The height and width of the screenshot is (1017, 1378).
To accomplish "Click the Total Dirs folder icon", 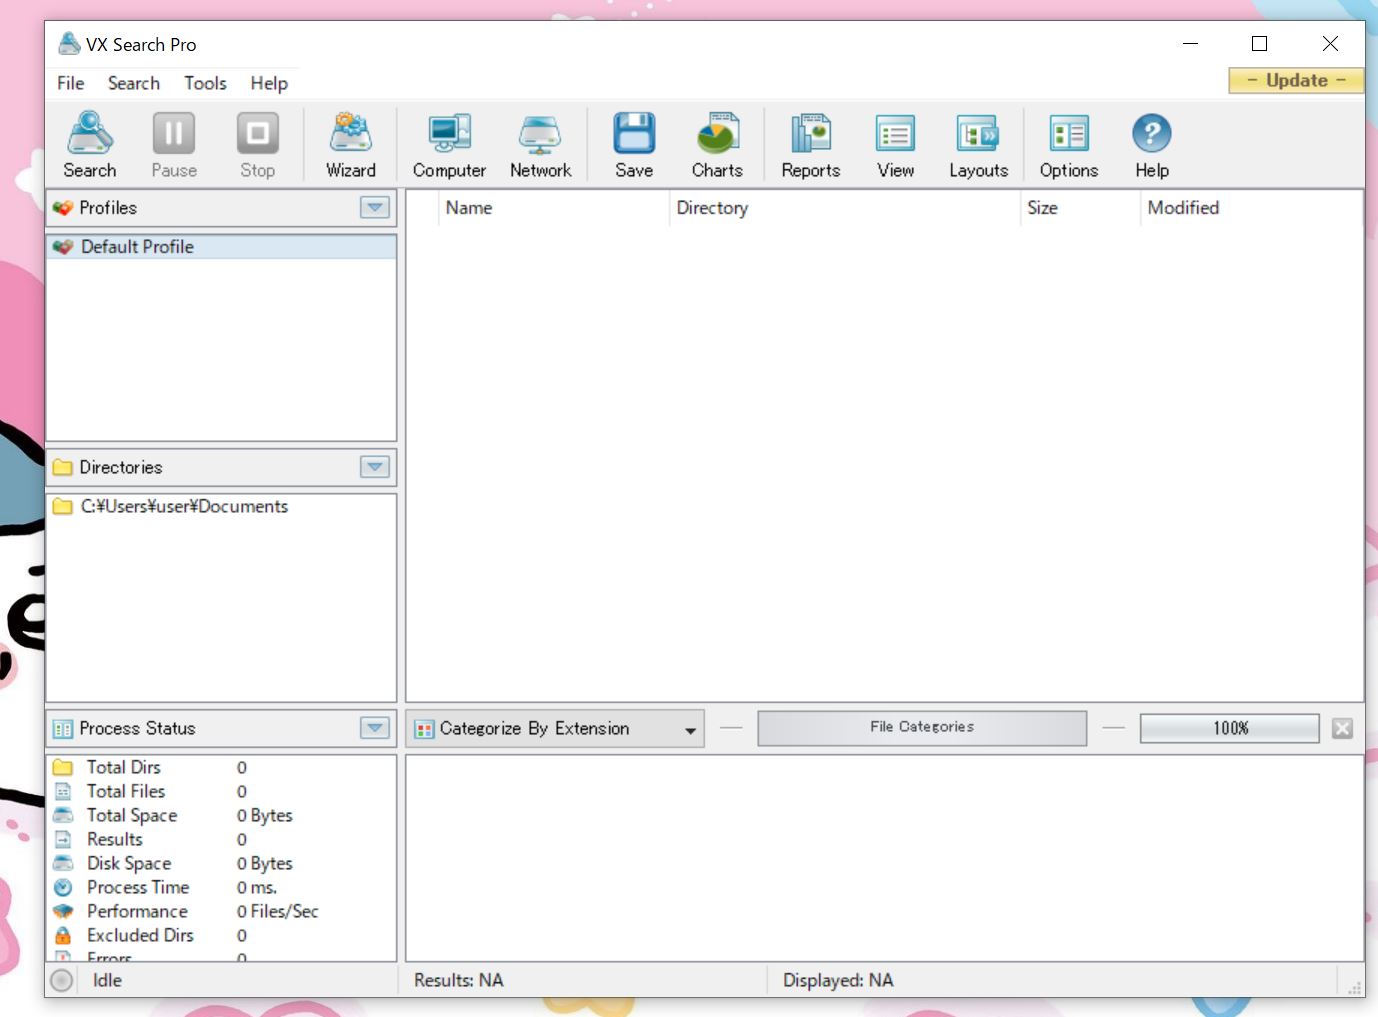I will coord(63,767).
